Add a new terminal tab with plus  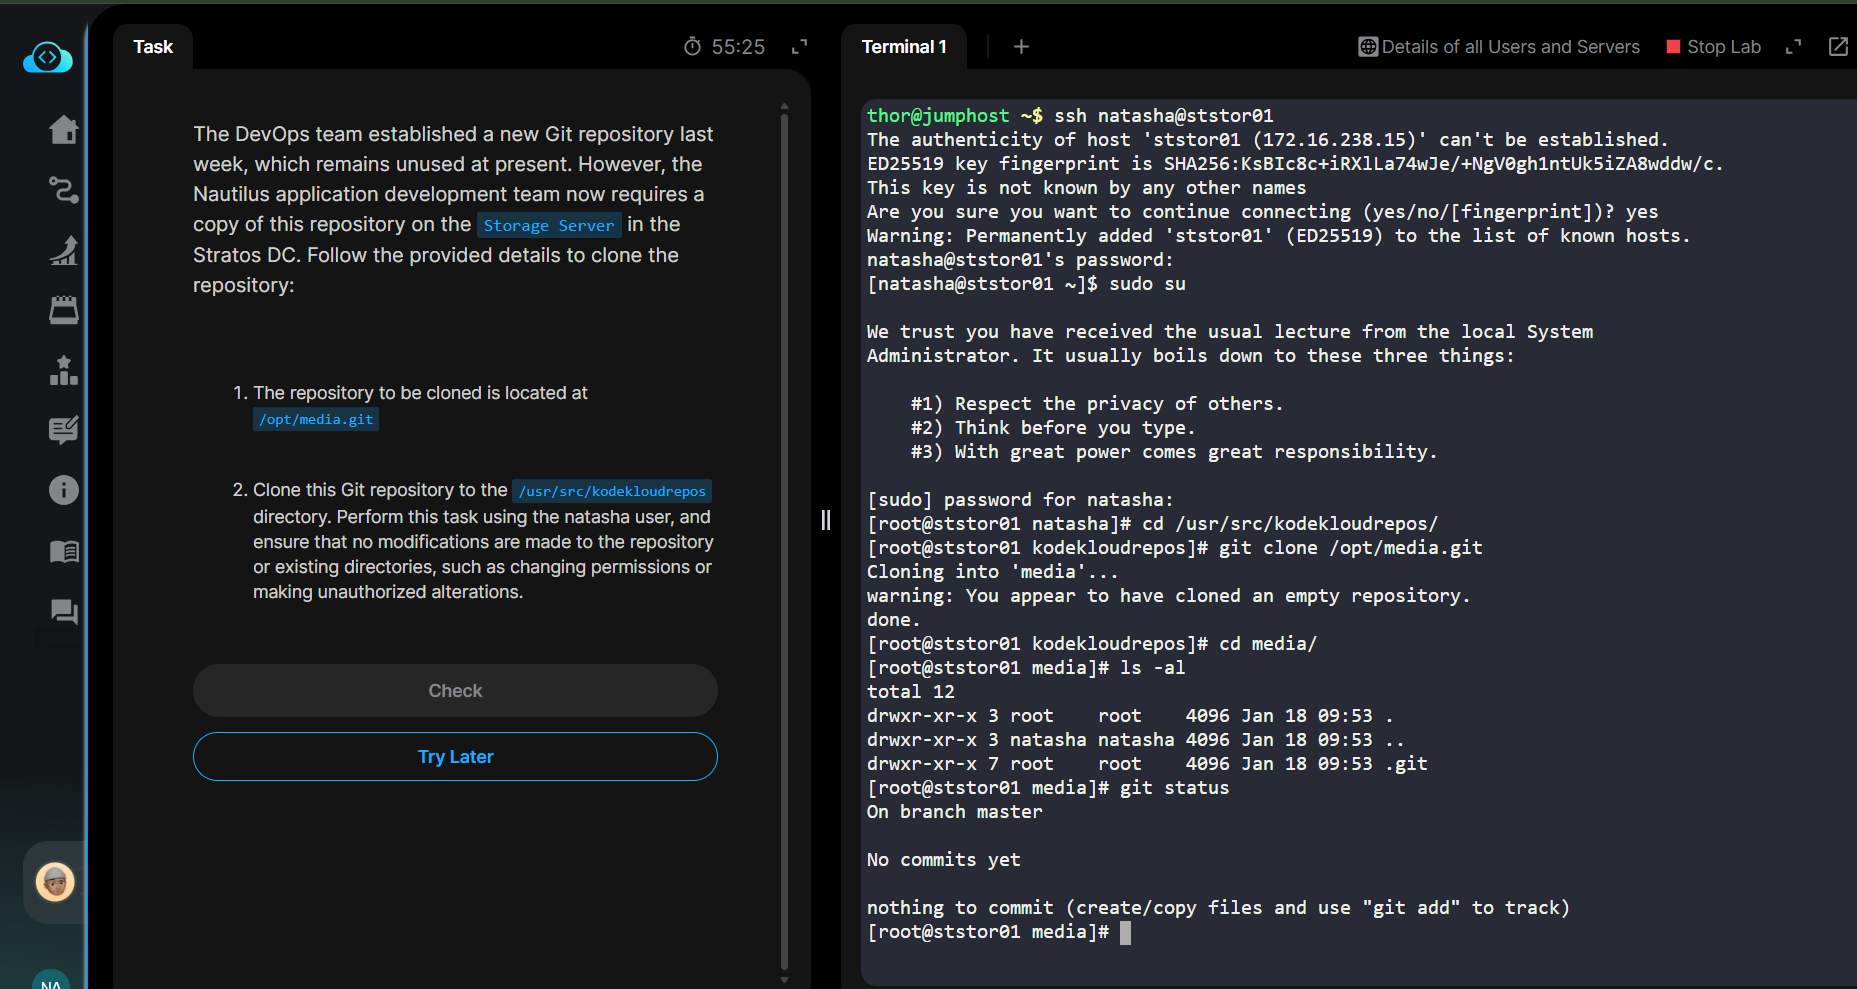1021,47
